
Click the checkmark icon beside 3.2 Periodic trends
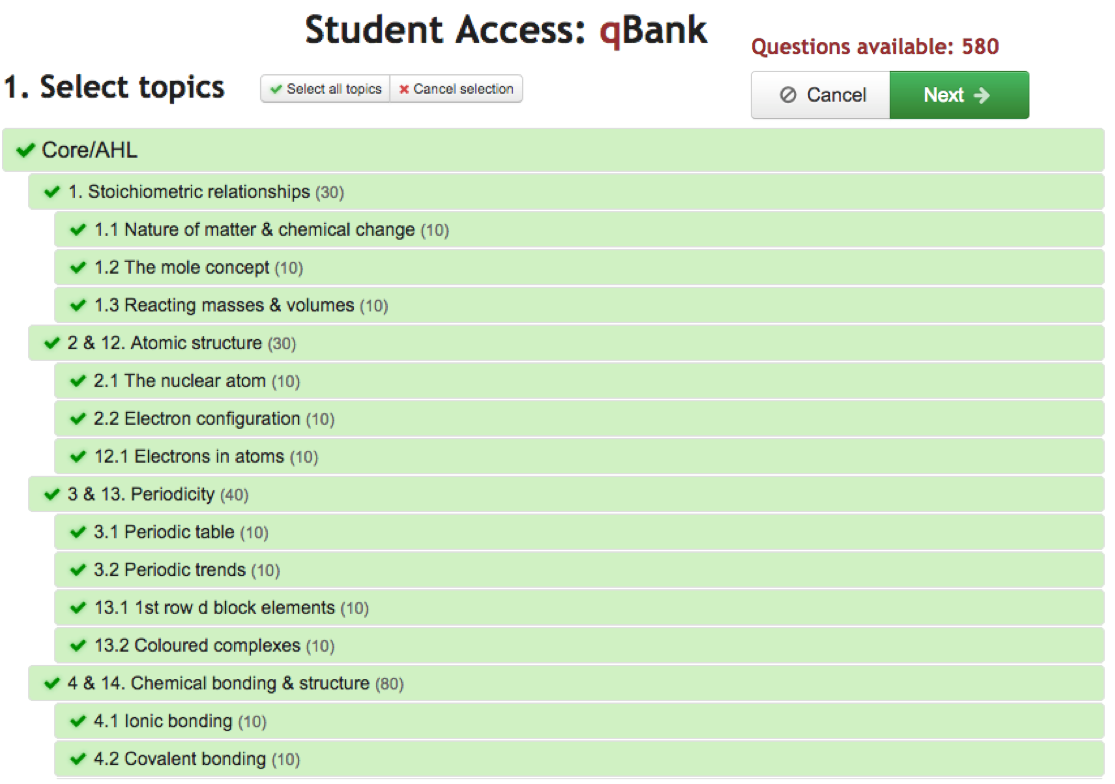pos(78,570)
